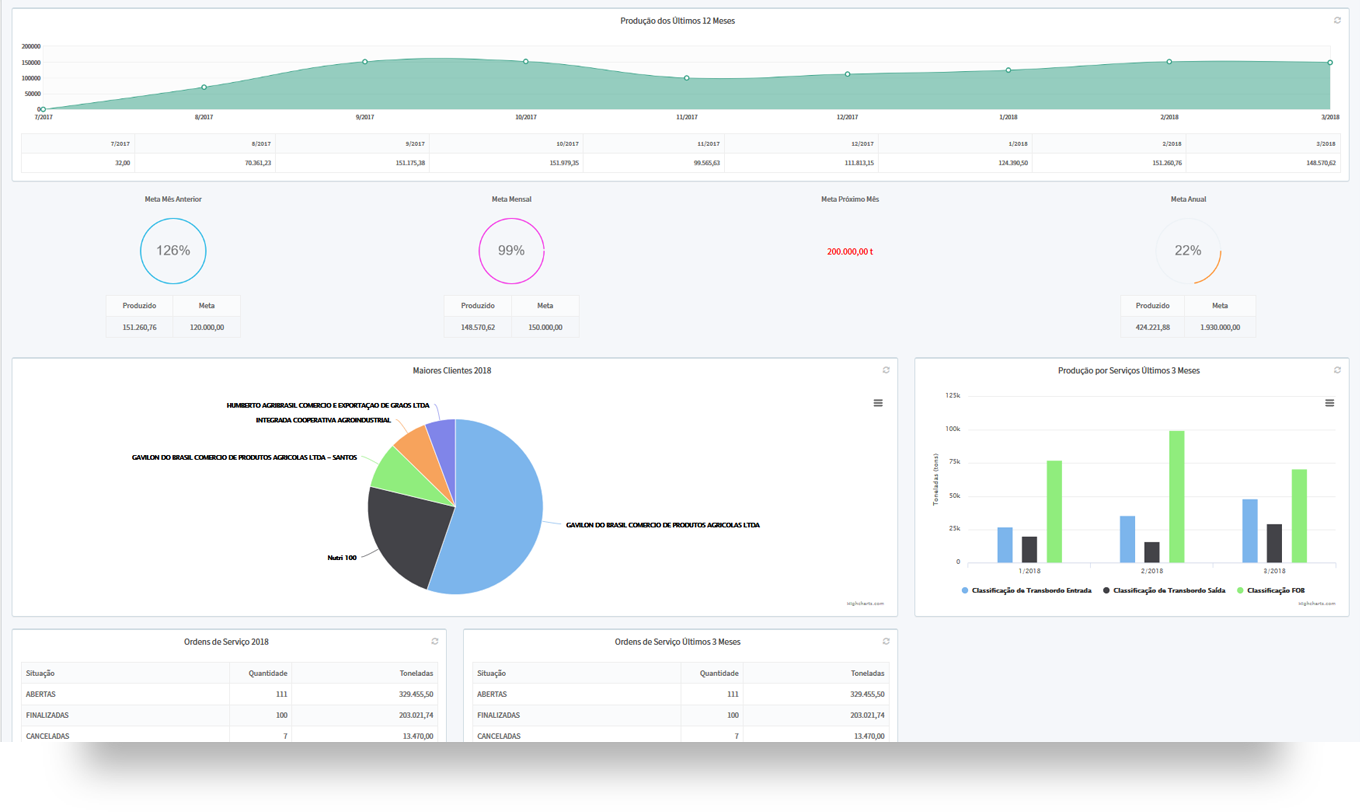Refresh the Ordens de Serviço 2018 table
This screenshot has height=812, width=1360.
click(434, 641)
